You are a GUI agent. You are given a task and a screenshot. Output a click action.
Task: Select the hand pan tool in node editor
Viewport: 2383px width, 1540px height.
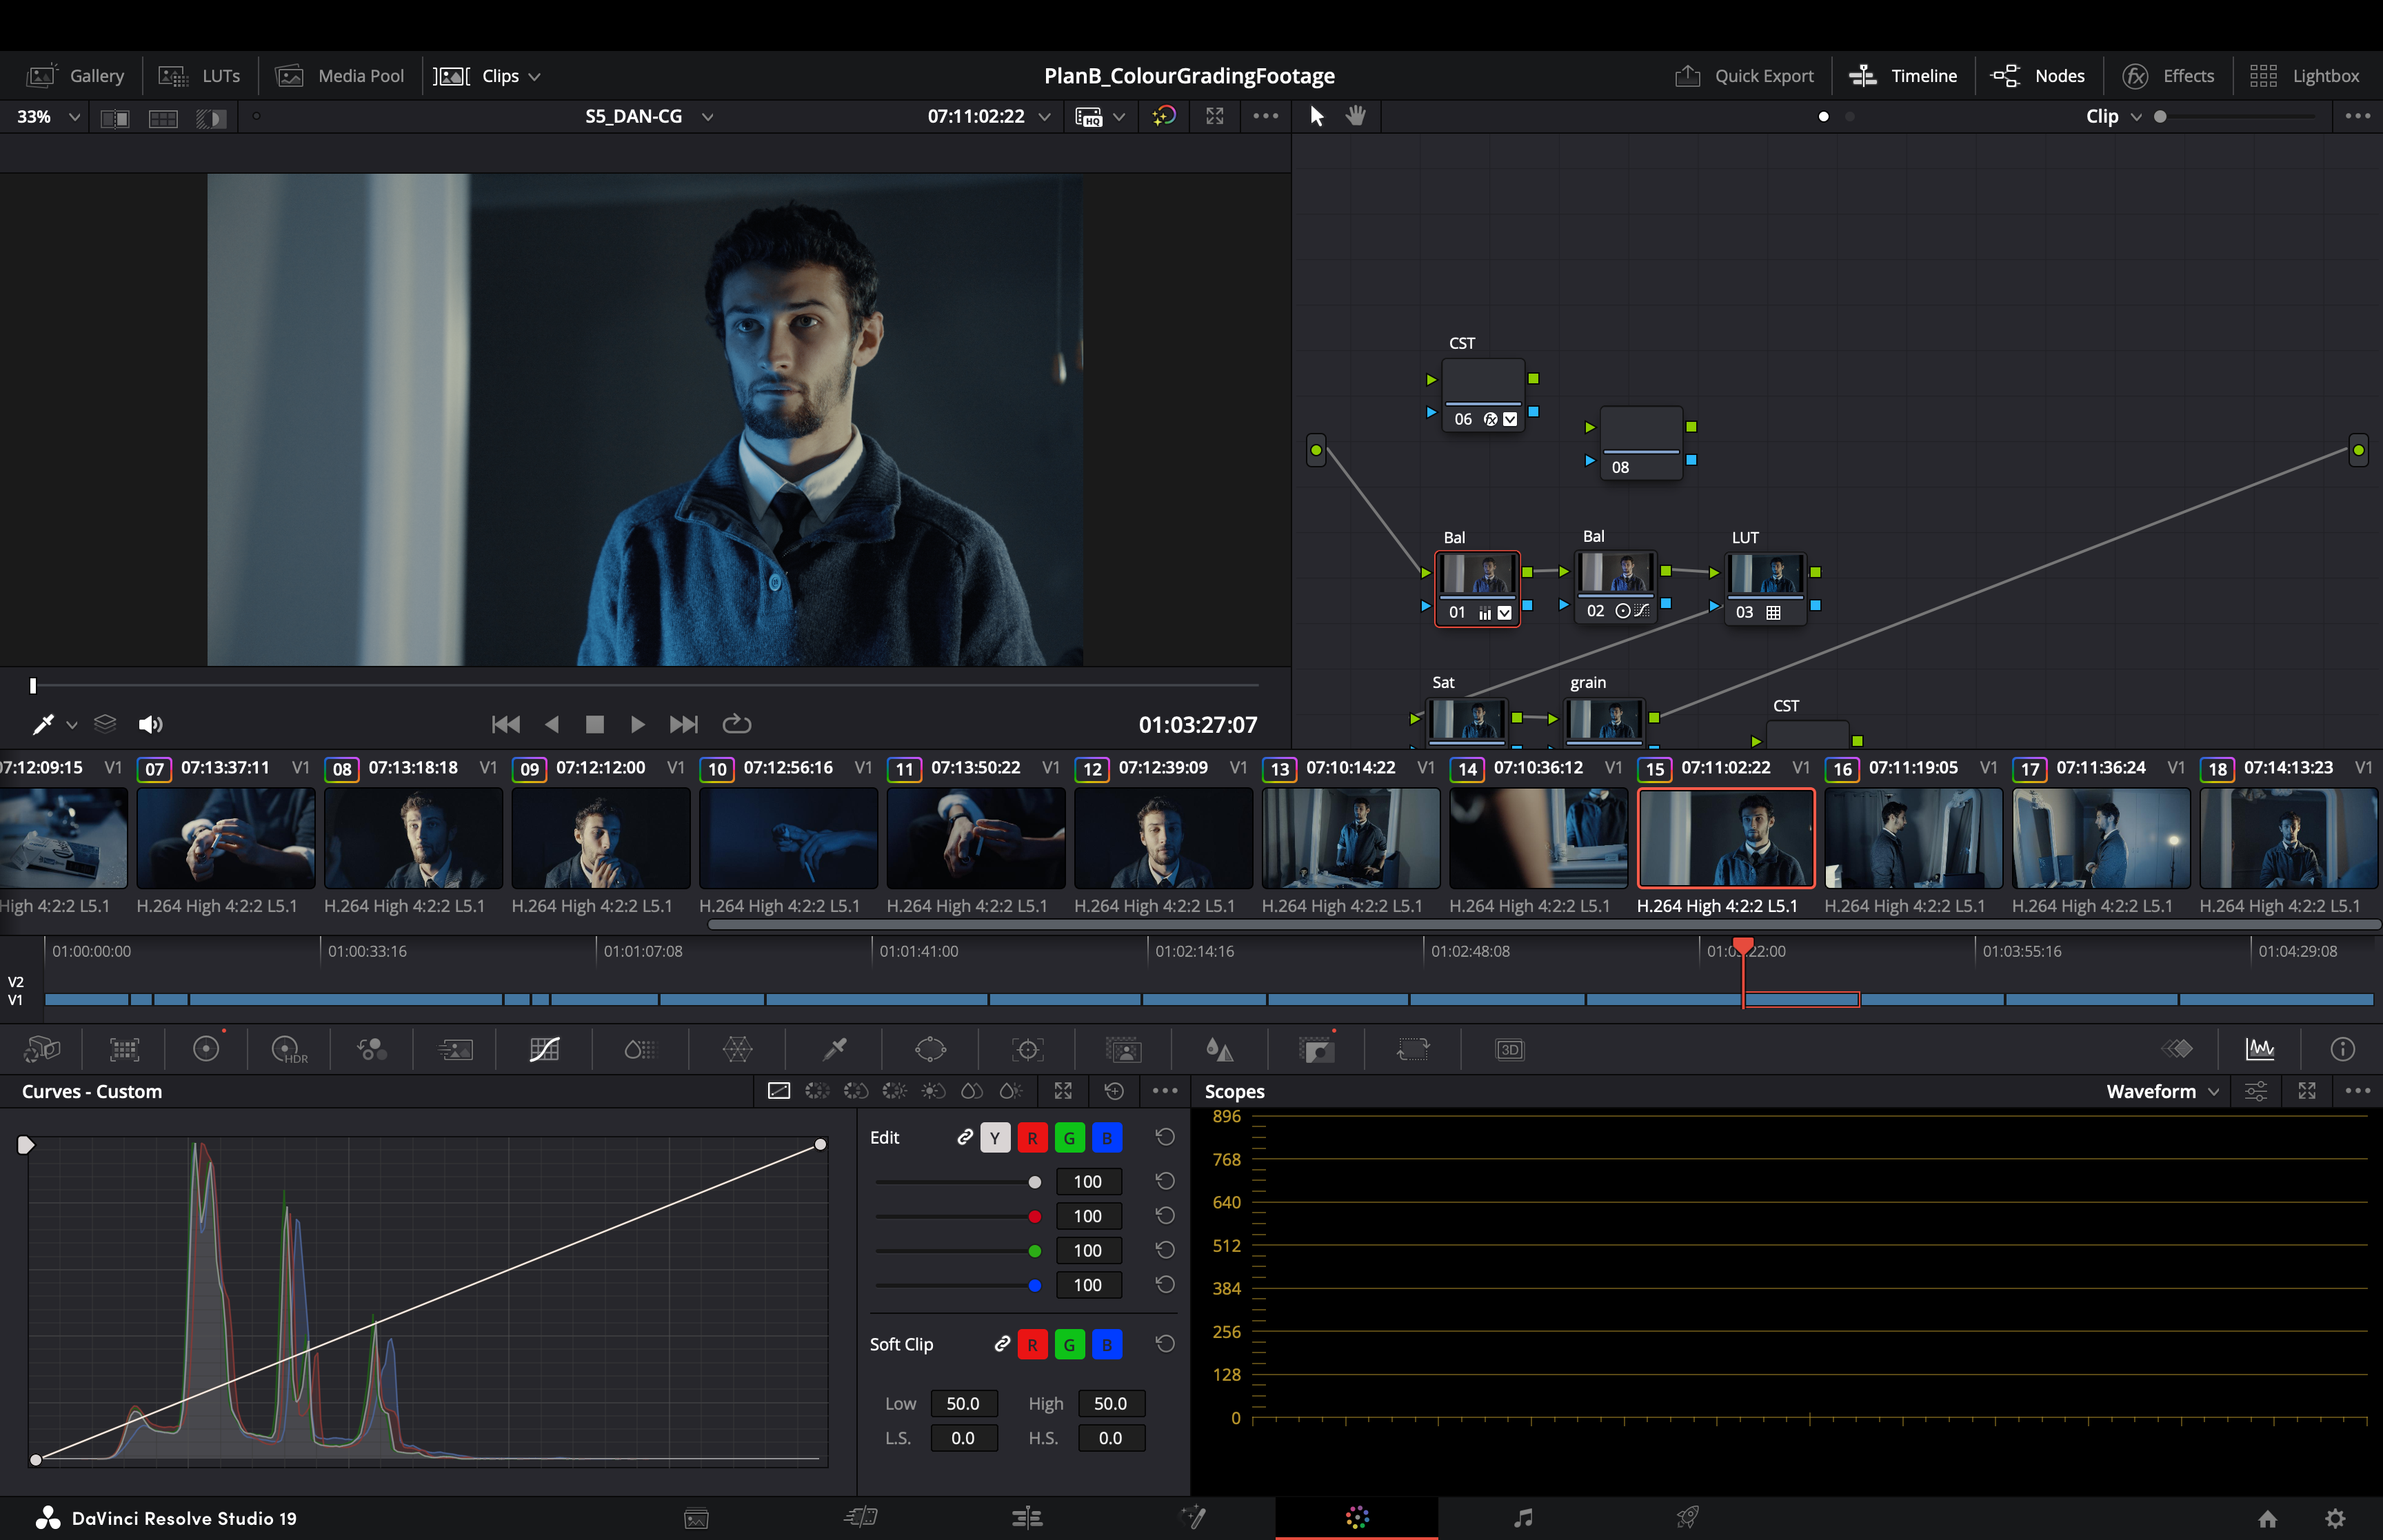[x=1355, y=116]
